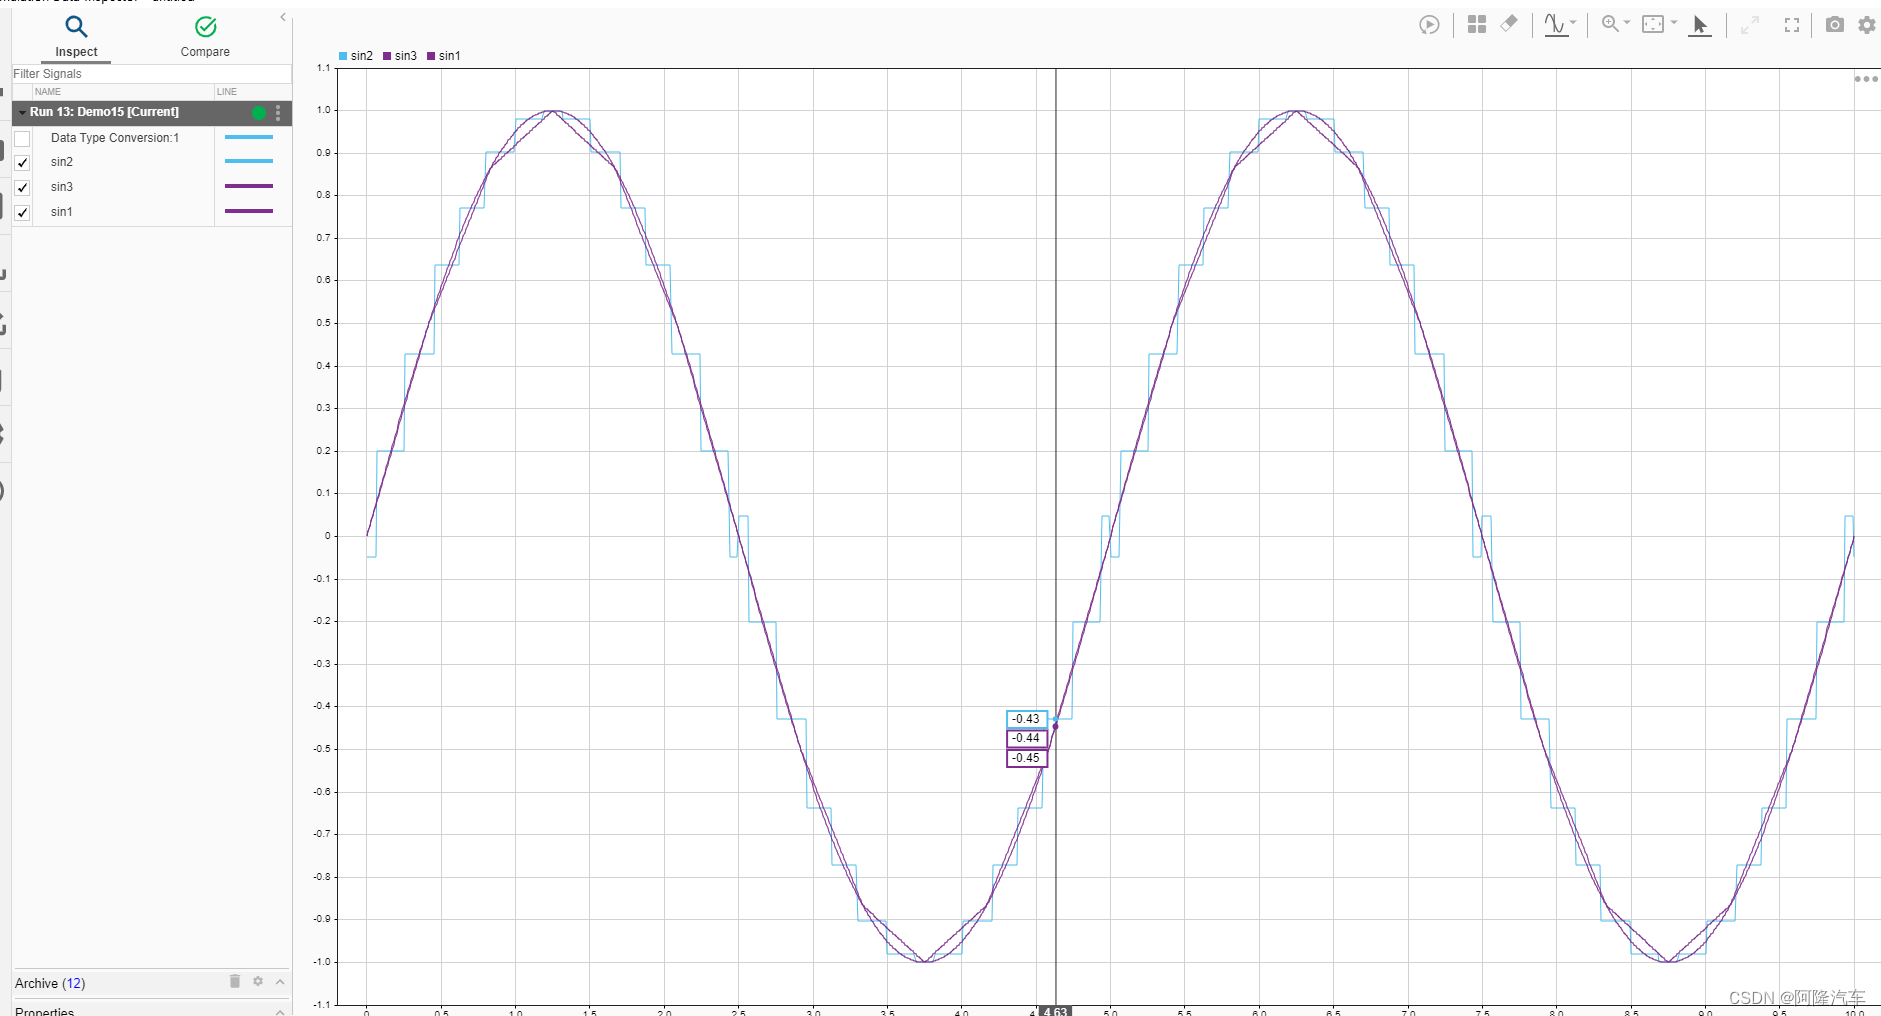Image resolution: width=1881 pixels, height=1016 pixels.
Task: Uncheck the sin1 signal checkbox
Action: 22,212
